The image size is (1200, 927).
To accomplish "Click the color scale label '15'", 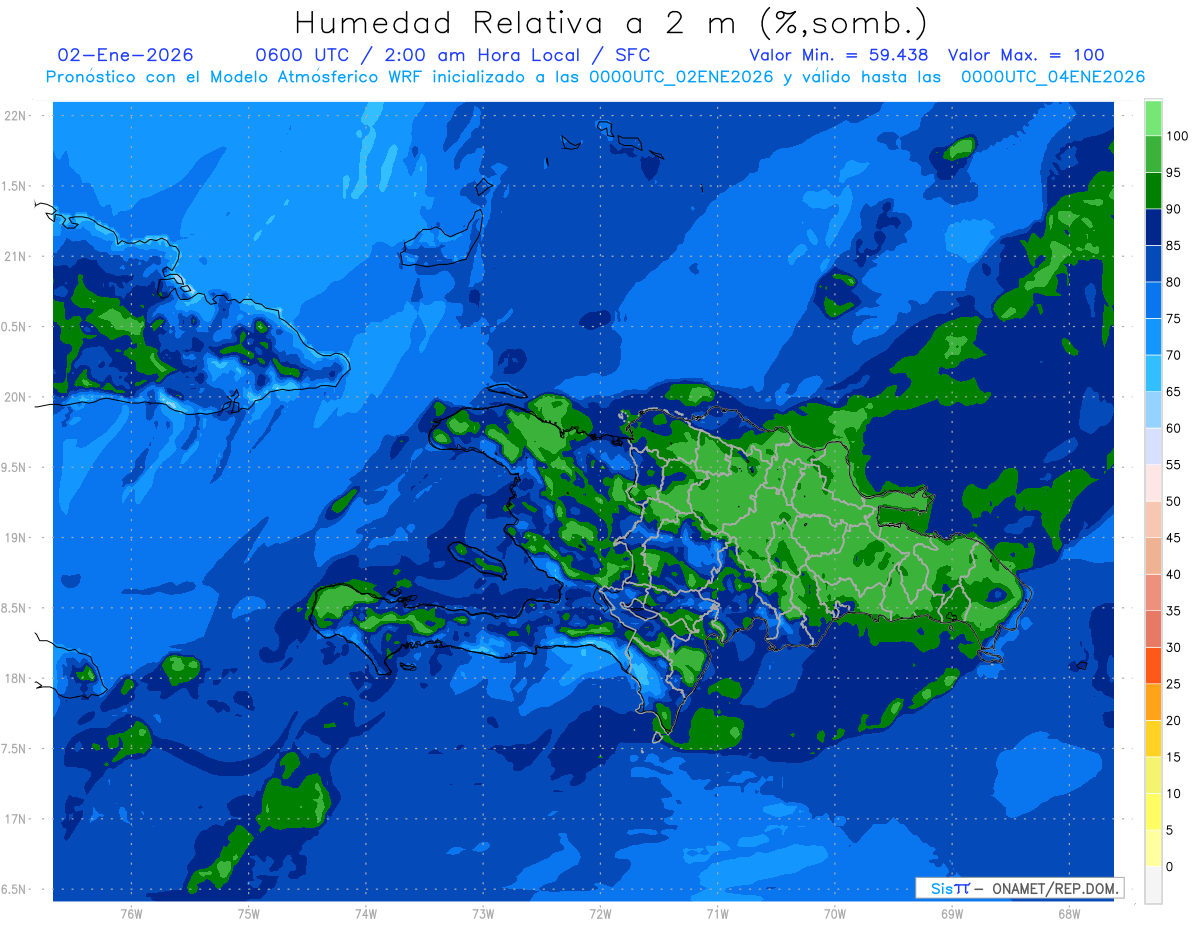I will click(1173, 757).
